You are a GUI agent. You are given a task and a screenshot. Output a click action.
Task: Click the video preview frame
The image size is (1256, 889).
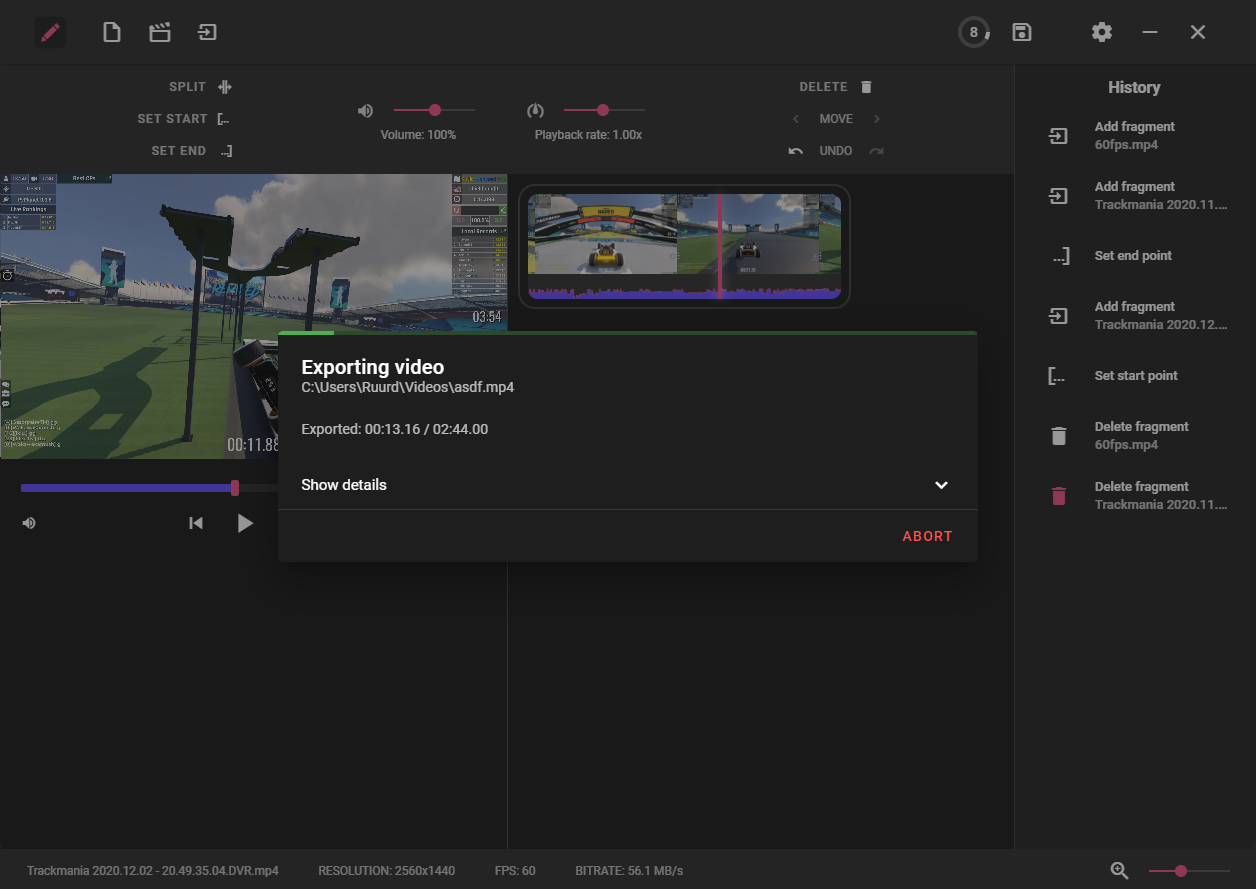click(253, 316)
